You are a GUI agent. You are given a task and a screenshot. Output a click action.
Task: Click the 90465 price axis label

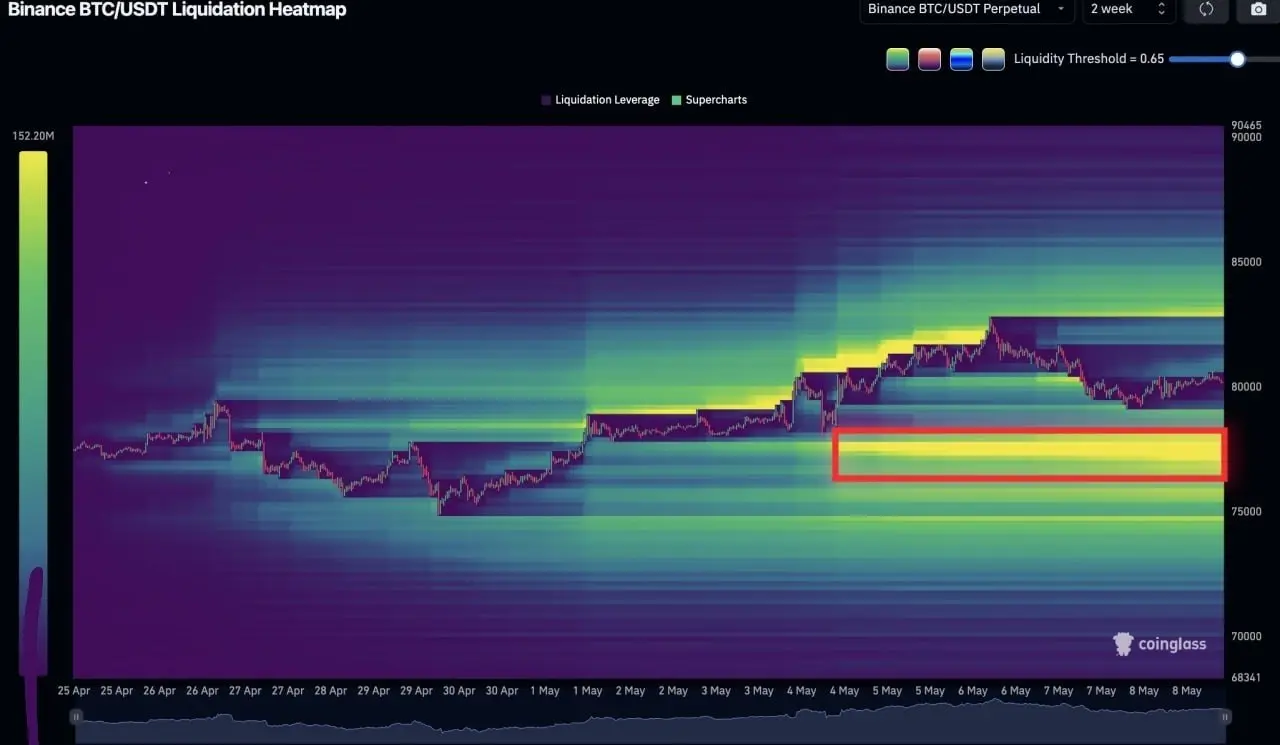click(x=1248, y=126)
